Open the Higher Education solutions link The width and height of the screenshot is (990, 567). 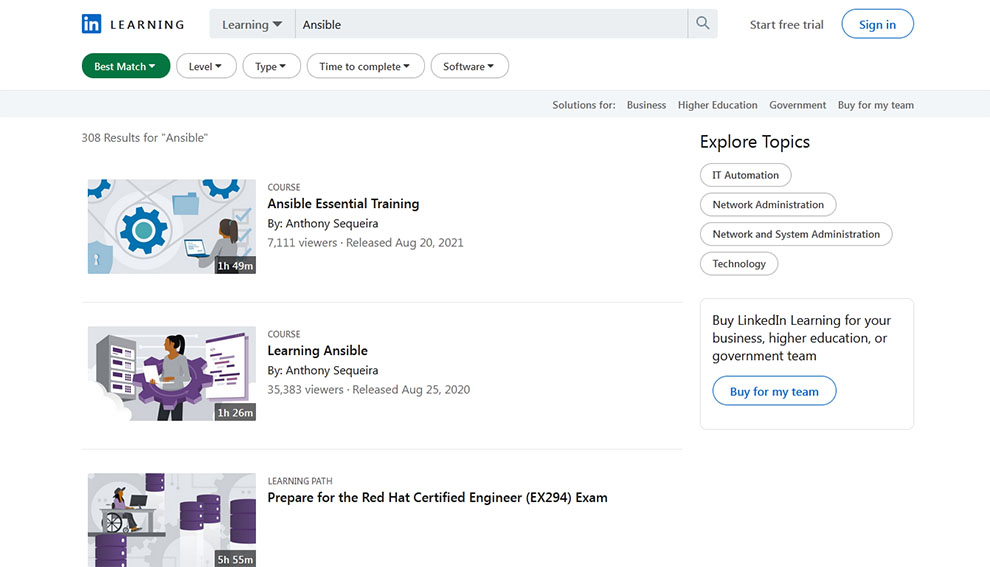(717, 105)
